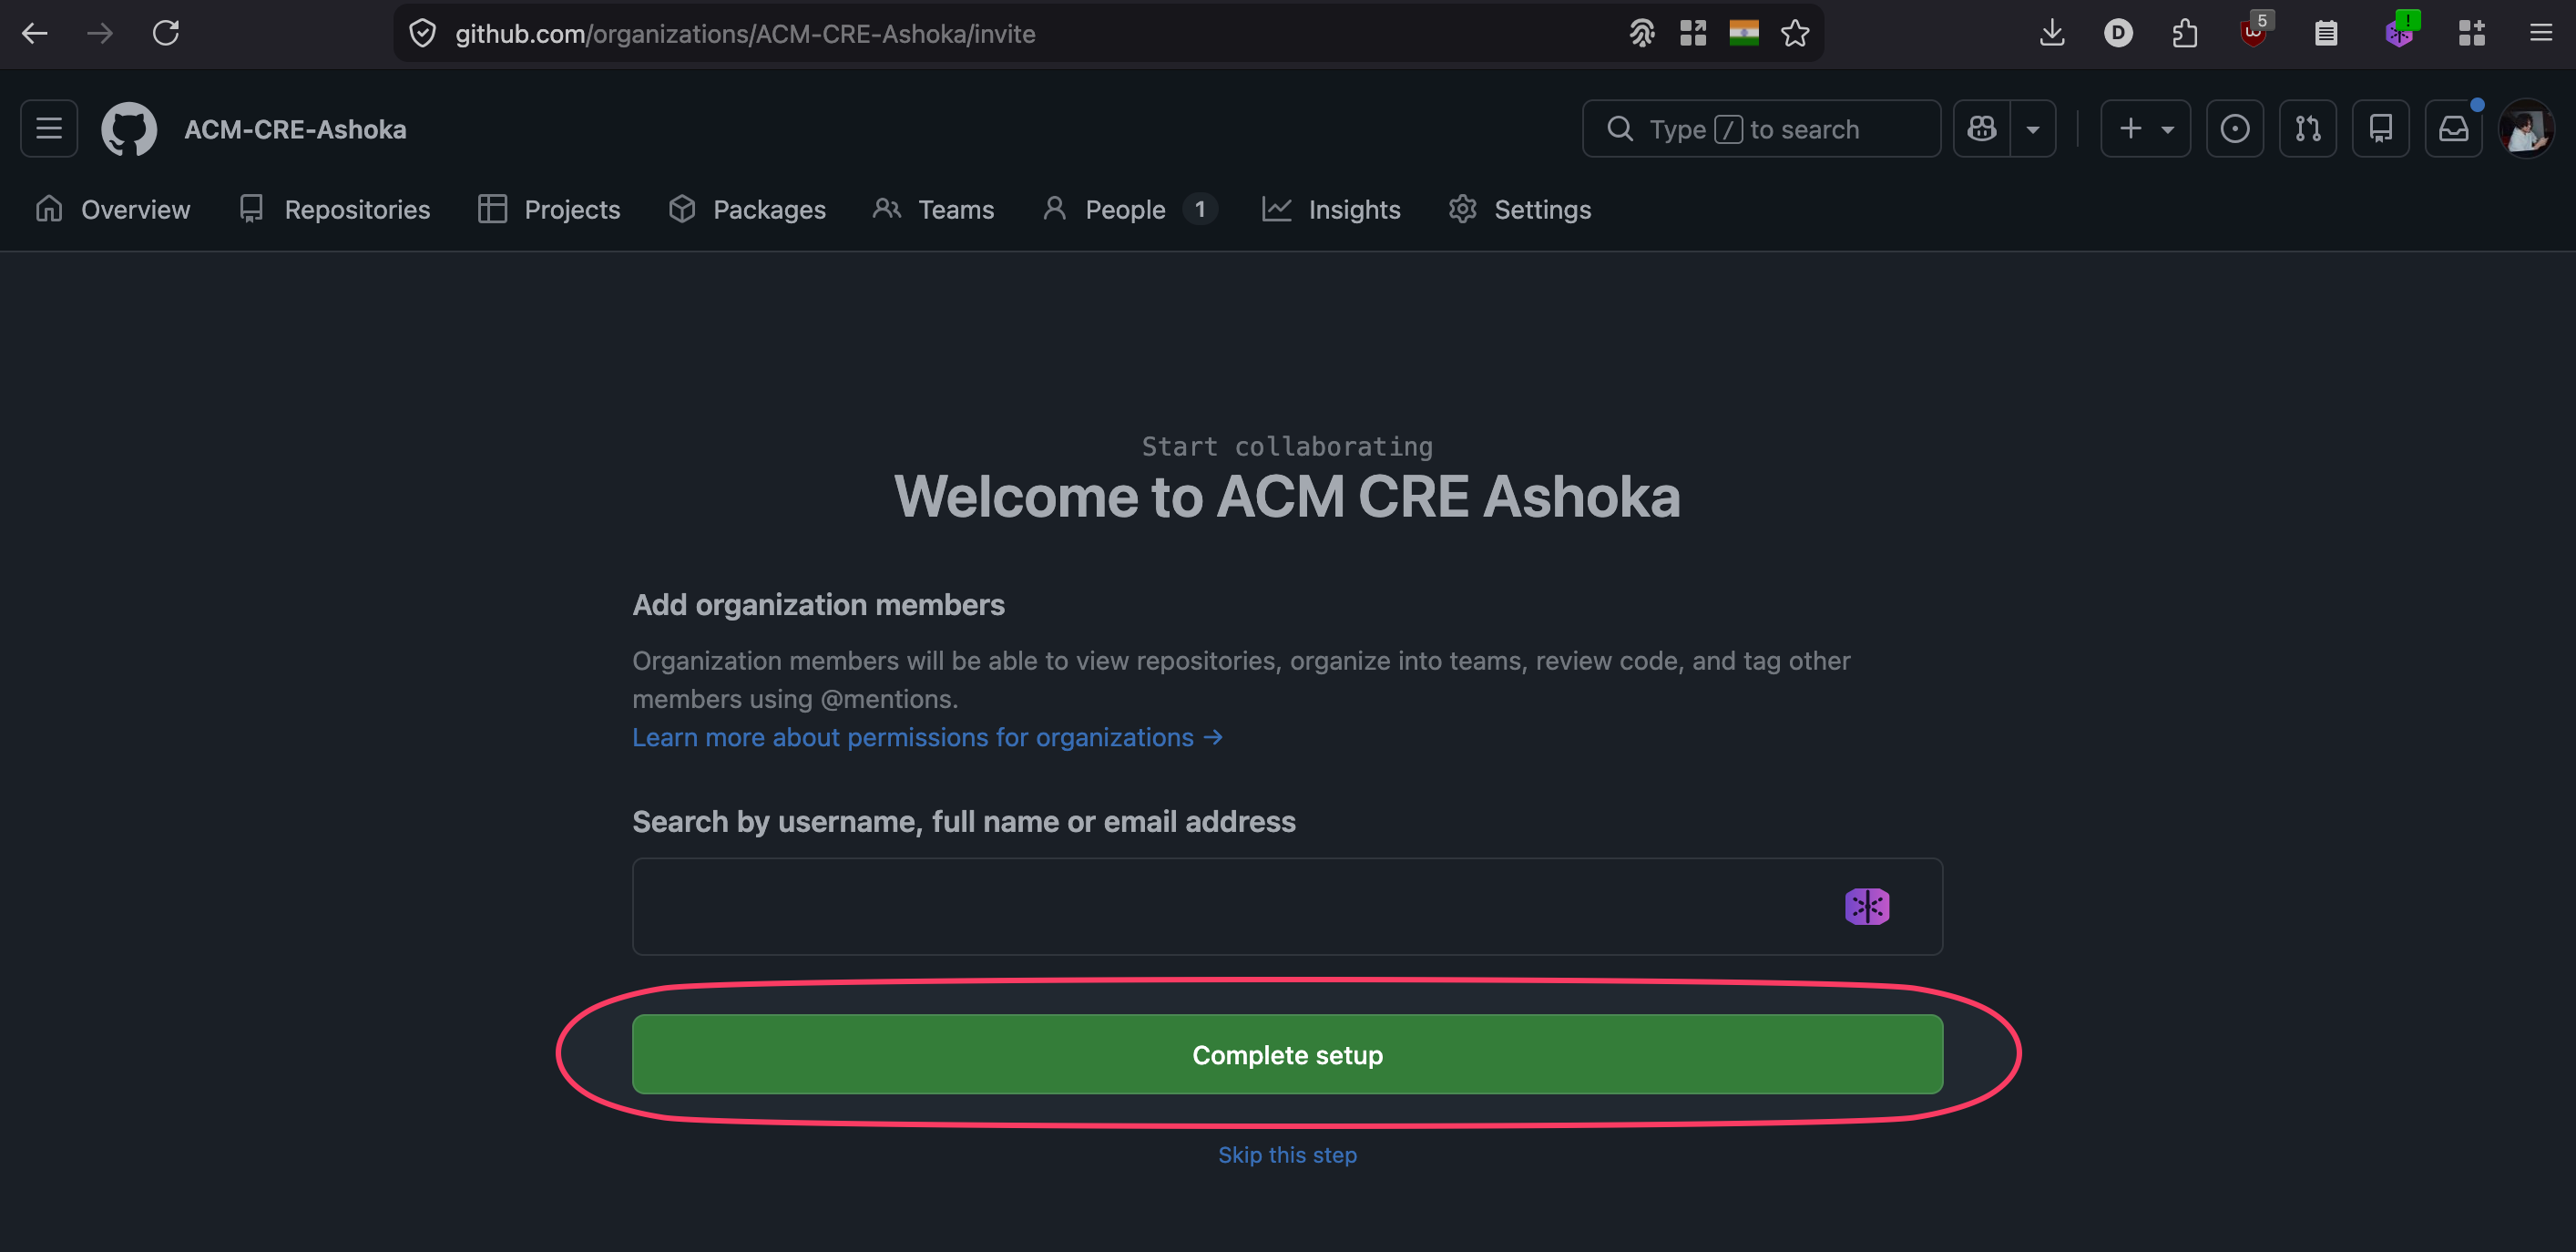The image size is (2576, 1252).
Task: Switch to the Repositories tab
Action: tap(335, 209)
